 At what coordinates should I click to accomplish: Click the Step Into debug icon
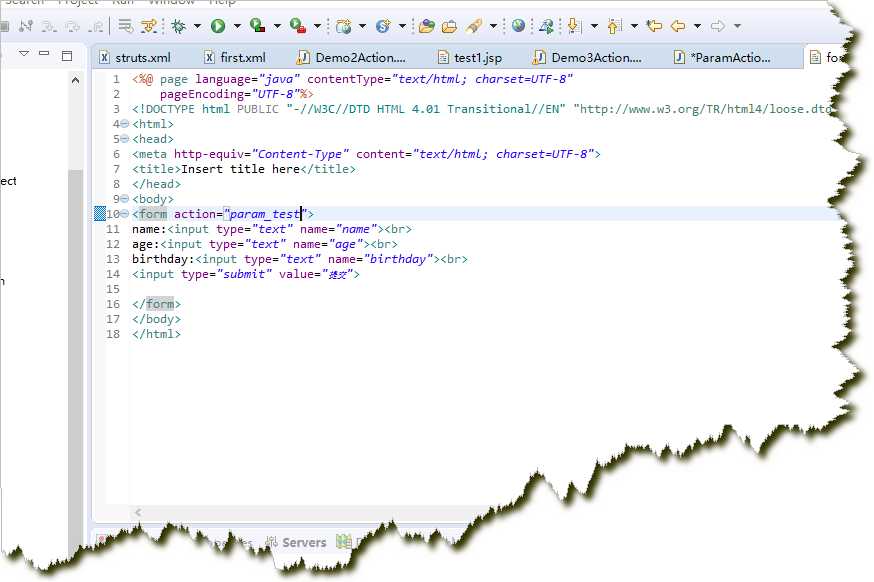pyautogui.click(x=49, y=26)
